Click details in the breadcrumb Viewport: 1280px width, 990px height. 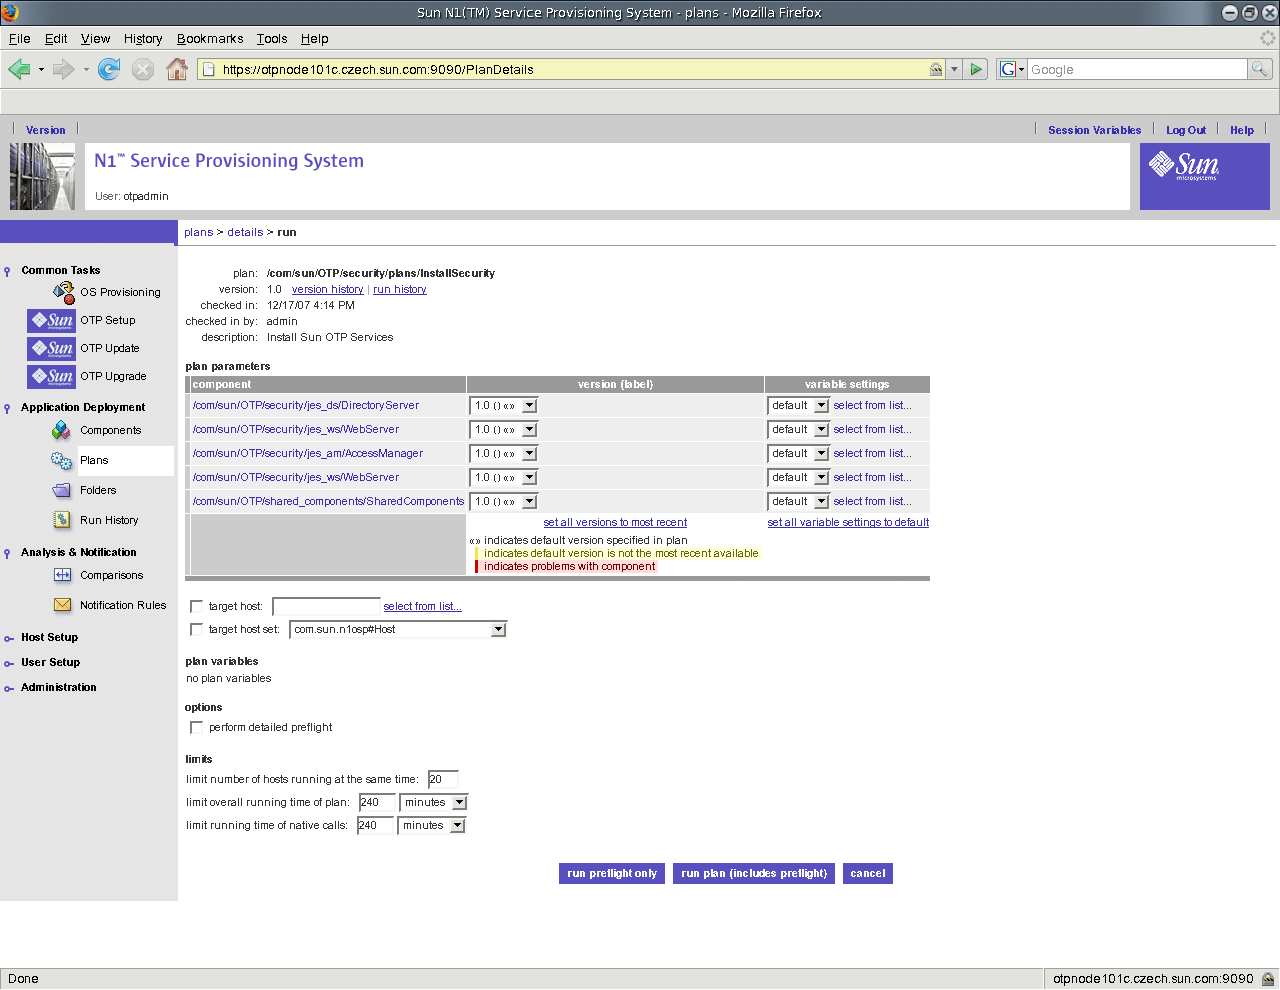[245, 232]
